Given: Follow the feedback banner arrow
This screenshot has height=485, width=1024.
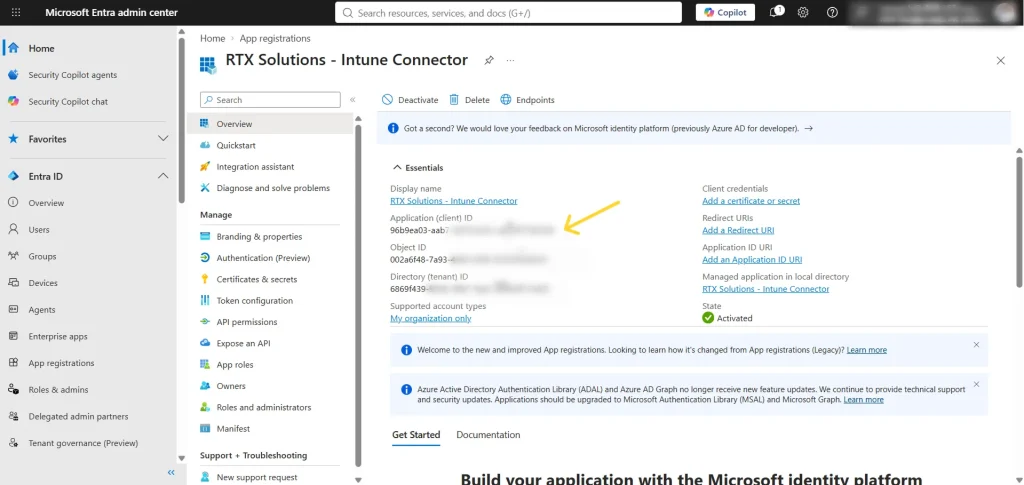Looking at the screenshot, I should 808,129.
